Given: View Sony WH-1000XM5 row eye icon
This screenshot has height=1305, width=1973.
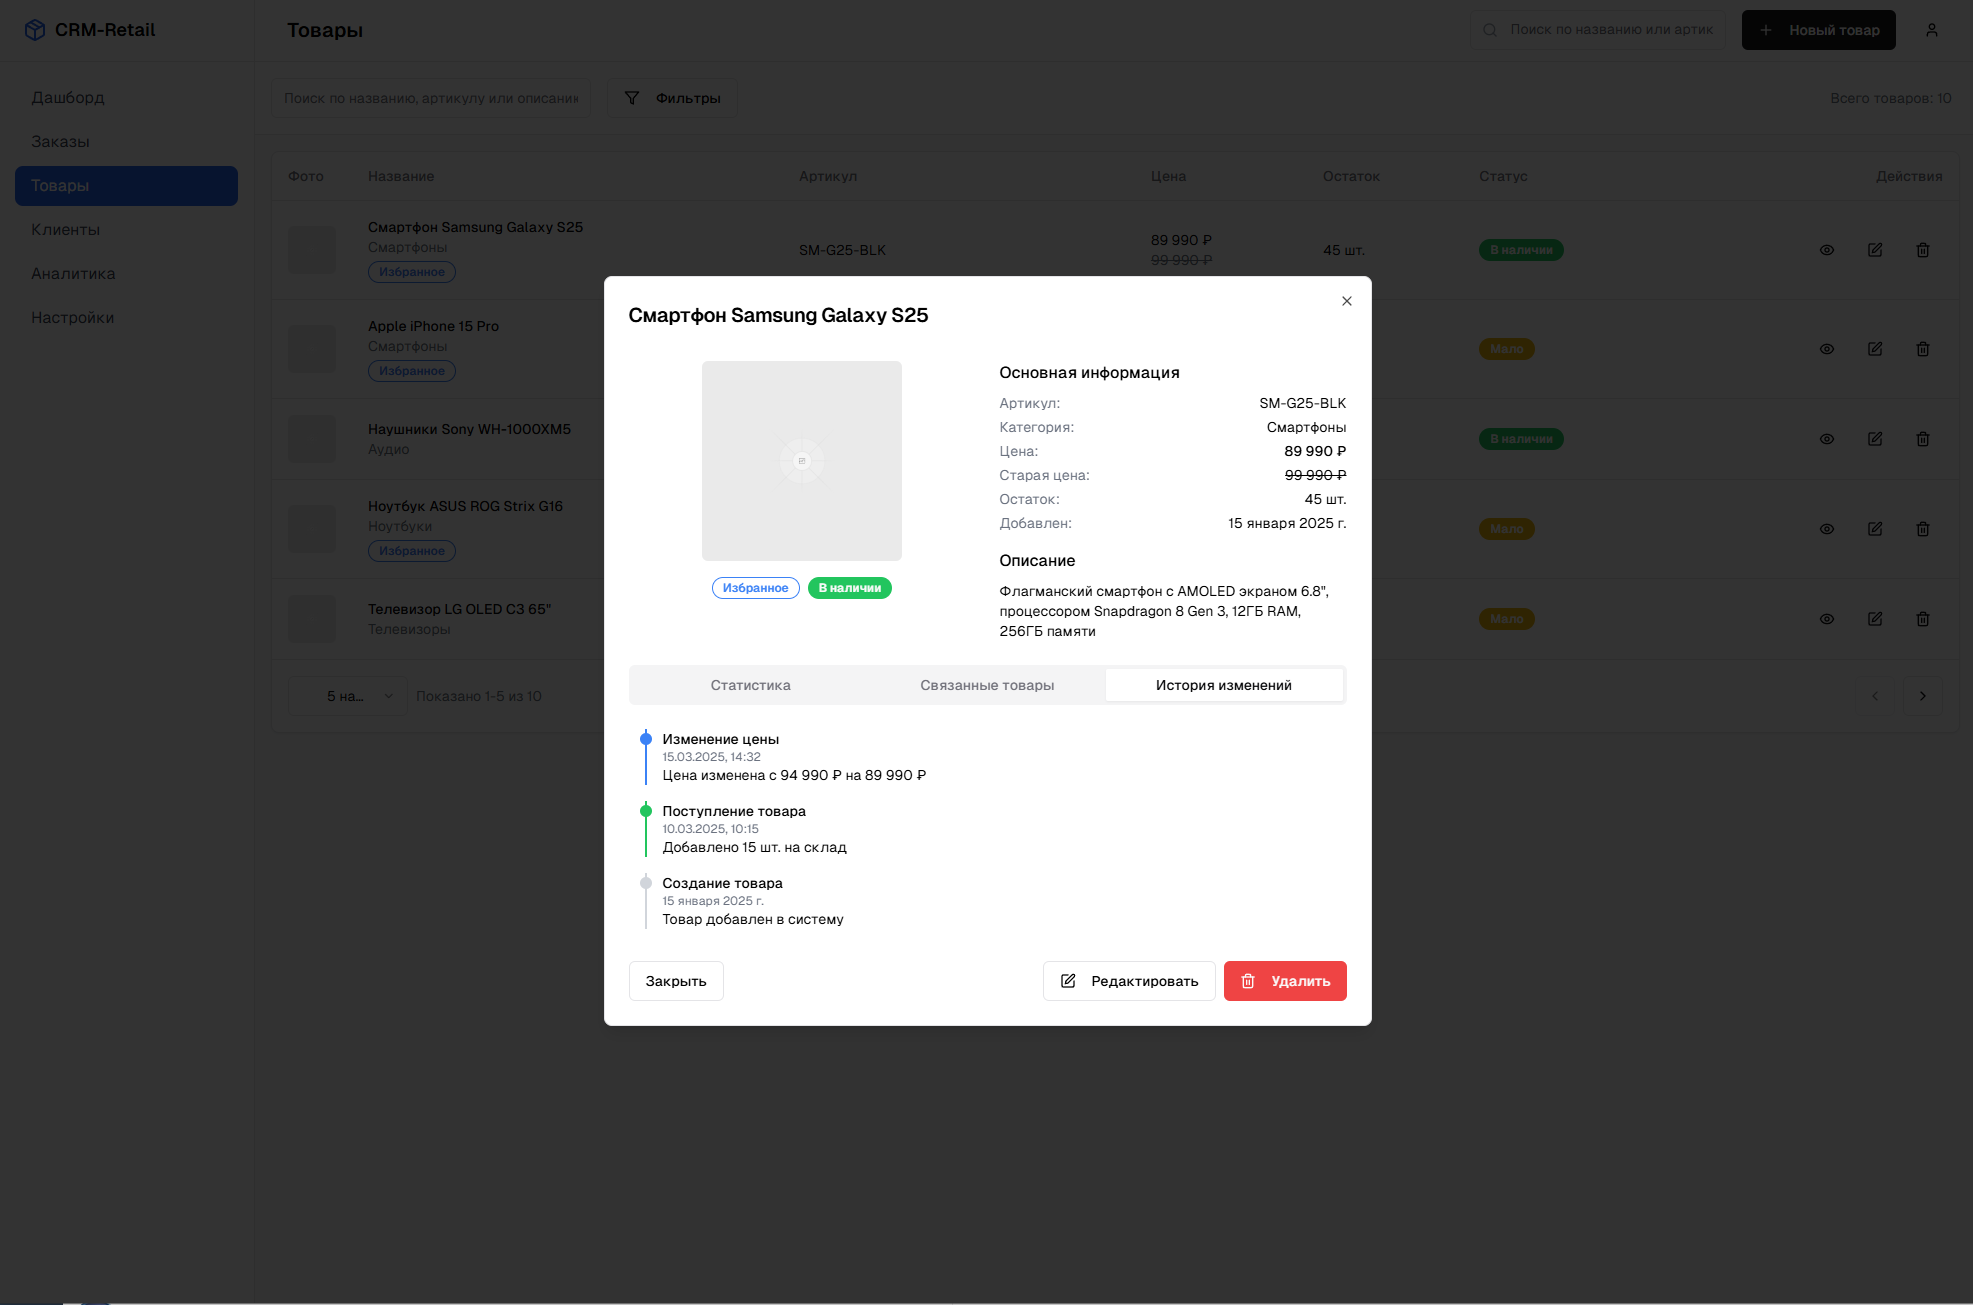Looking at the screenshot, I should 1826,439.
